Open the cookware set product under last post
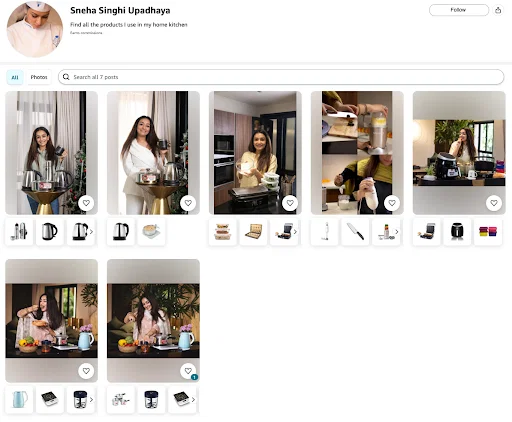 pos(121,399)
